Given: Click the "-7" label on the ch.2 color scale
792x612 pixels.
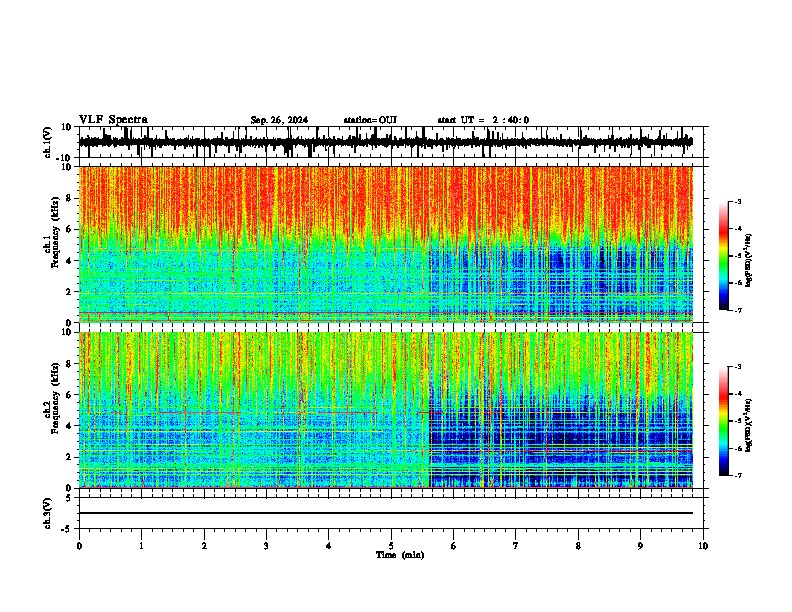Looking at the screenshot, I should [x=738, y=475].
